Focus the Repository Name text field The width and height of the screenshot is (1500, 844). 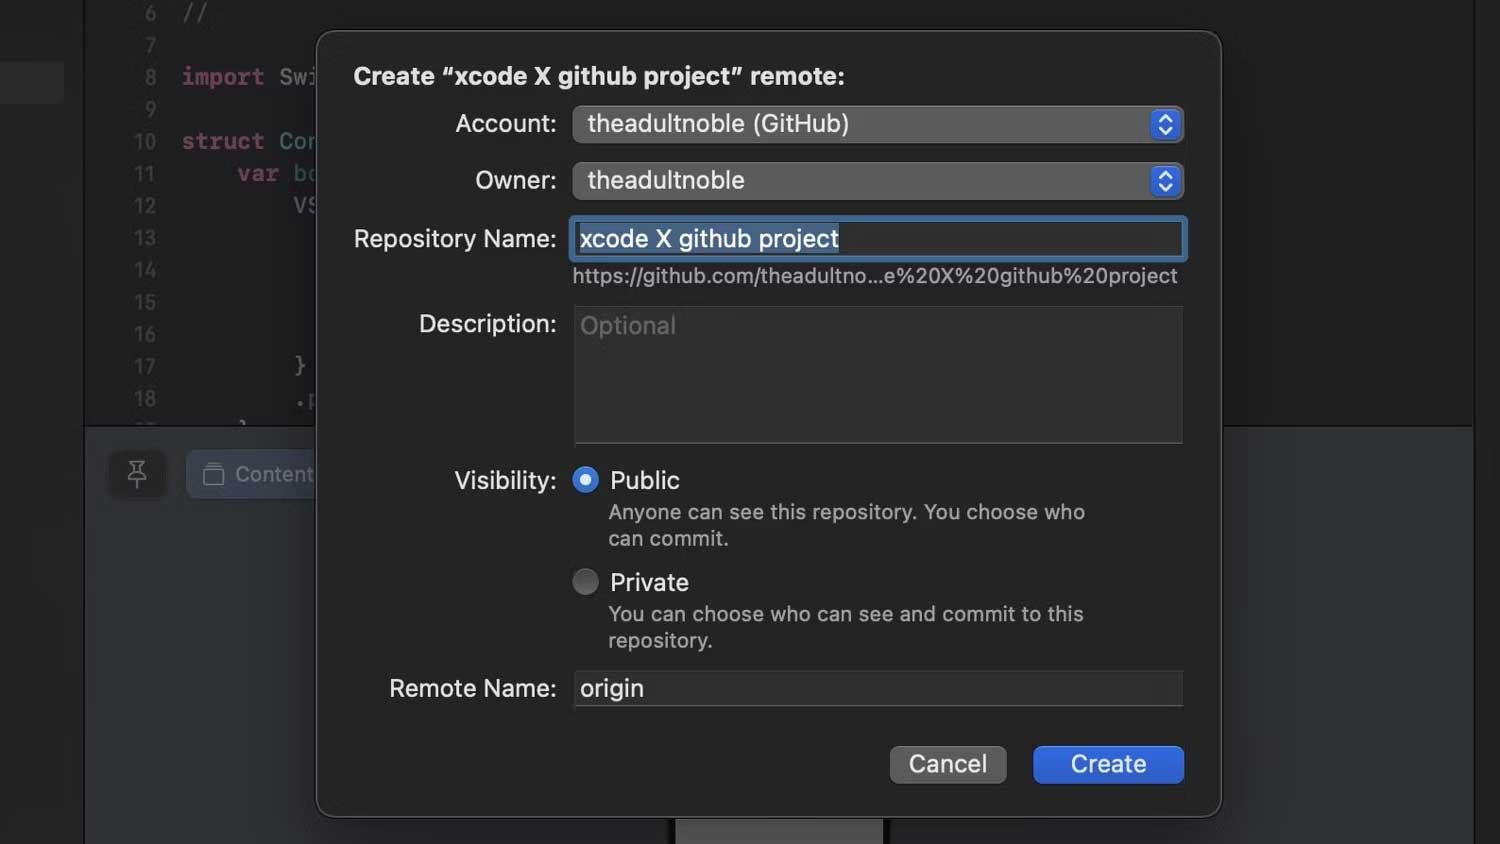point(1000,239)
